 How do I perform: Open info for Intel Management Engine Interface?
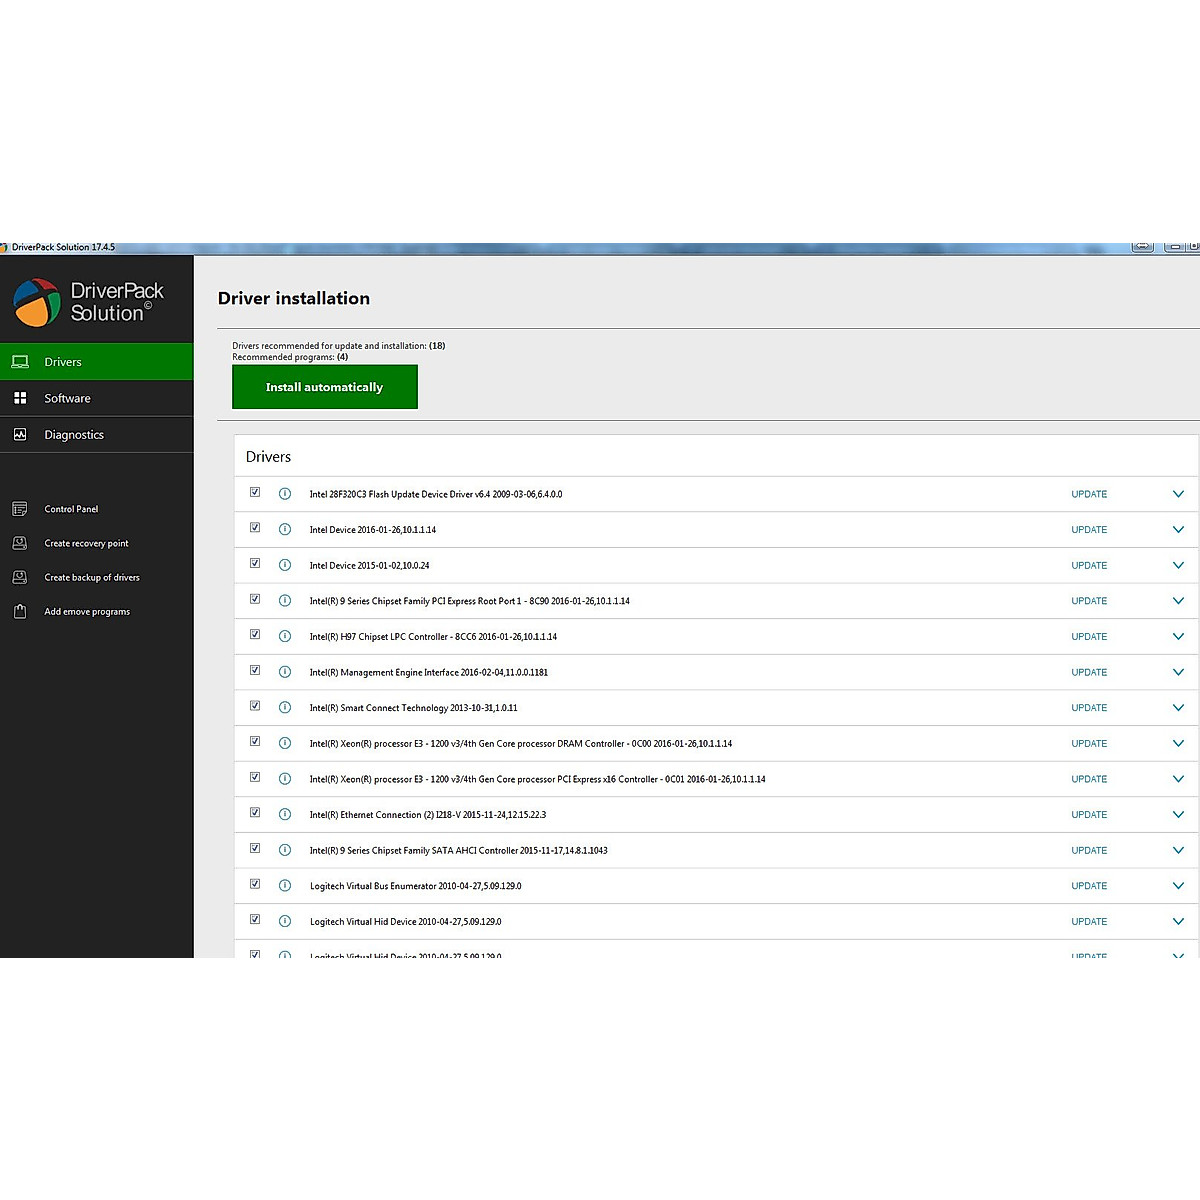[285, 672]
